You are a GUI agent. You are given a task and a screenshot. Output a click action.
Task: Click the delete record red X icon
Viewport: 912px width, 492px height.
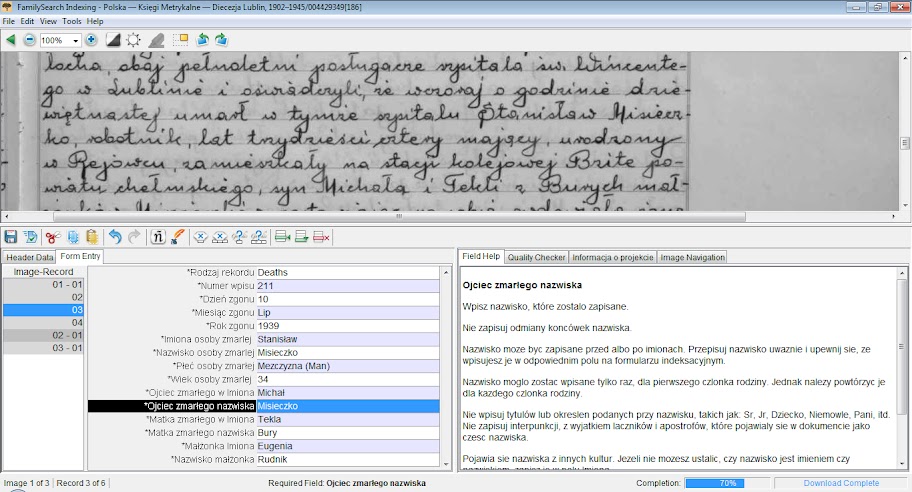tap(322, 237)
